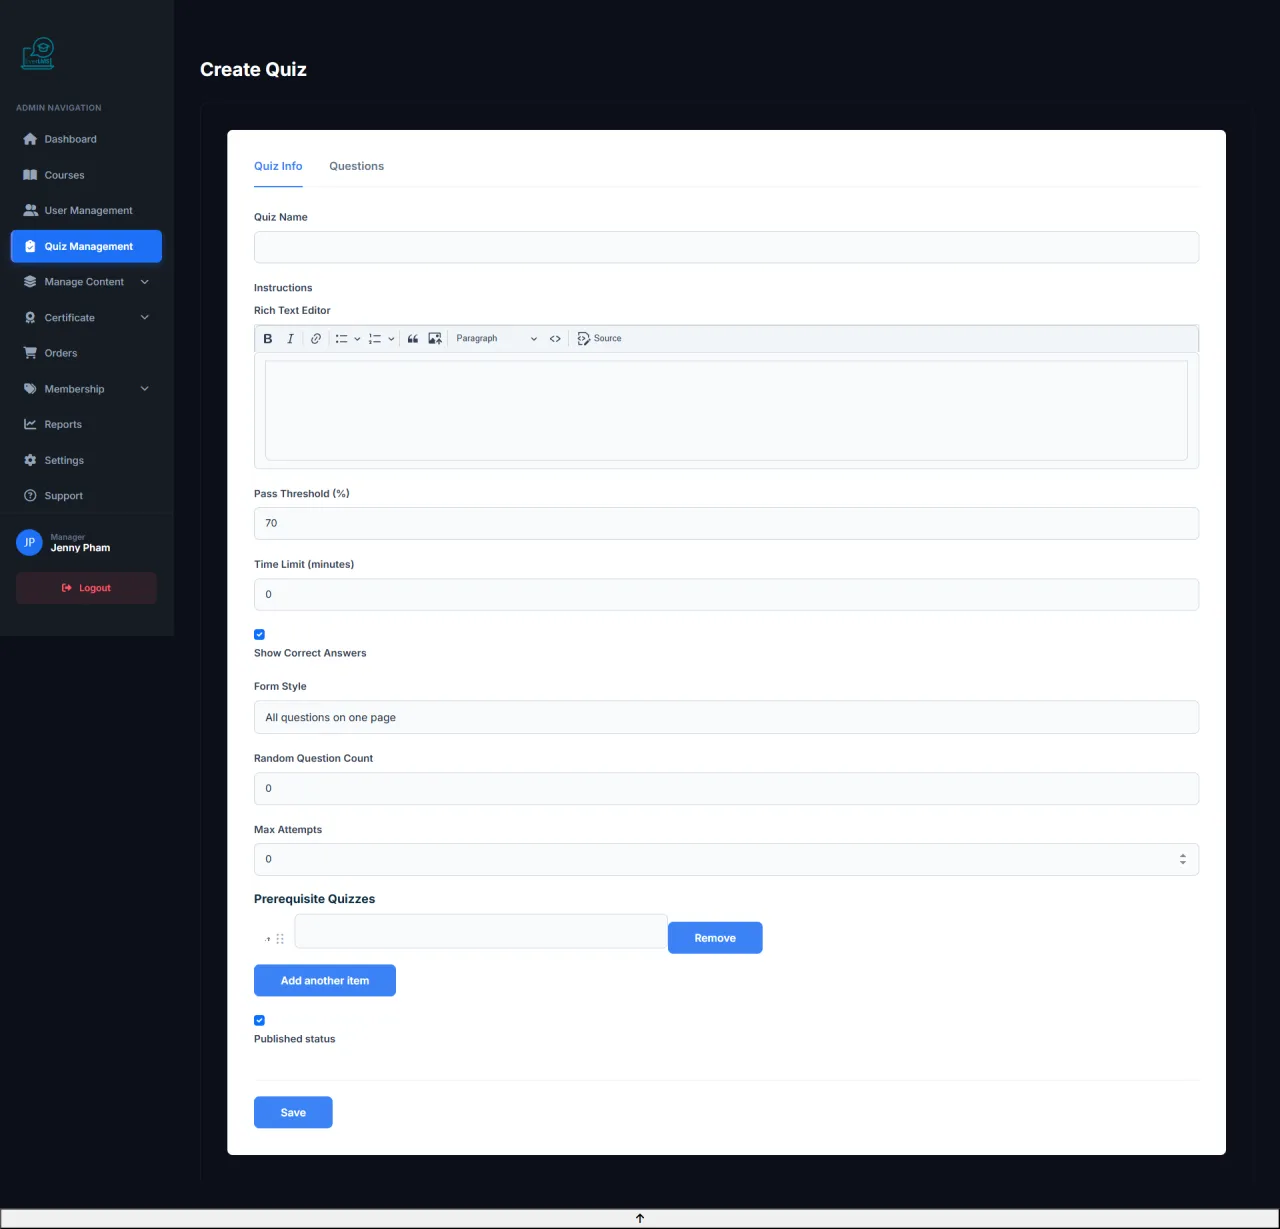
Task: Click Remove next to prerequisite quiz
Action: click(715, 938)
